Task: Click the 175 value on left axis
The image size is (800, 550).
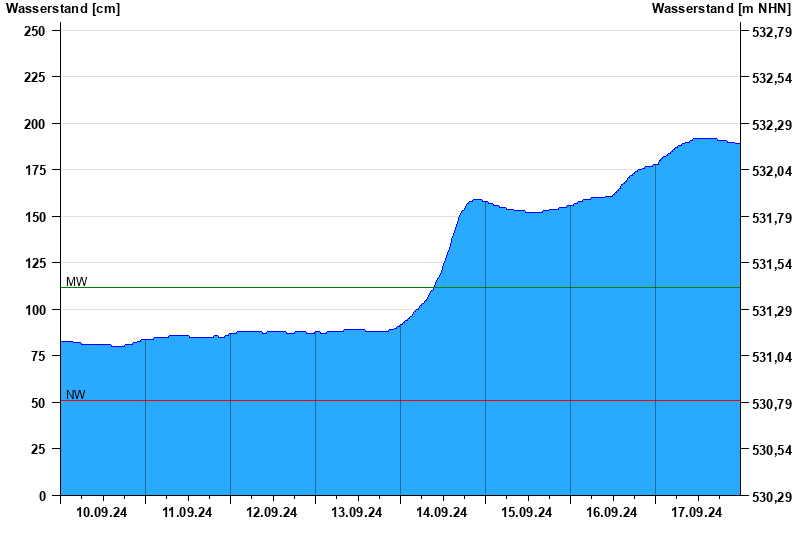Action: coord(35,170)
